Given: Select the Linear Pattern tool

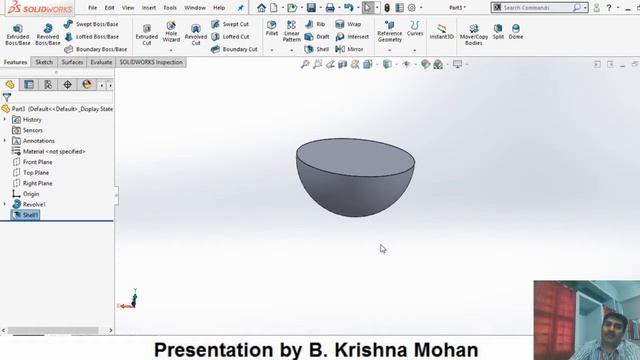Looking at the screenshot, I should [291, 31].
